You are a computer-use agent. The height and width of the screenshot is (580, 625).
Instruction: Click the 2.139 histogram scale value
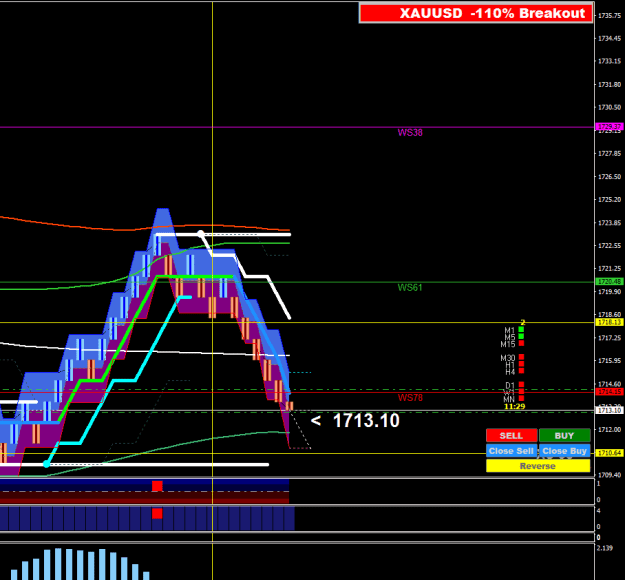tap(604, 548)
